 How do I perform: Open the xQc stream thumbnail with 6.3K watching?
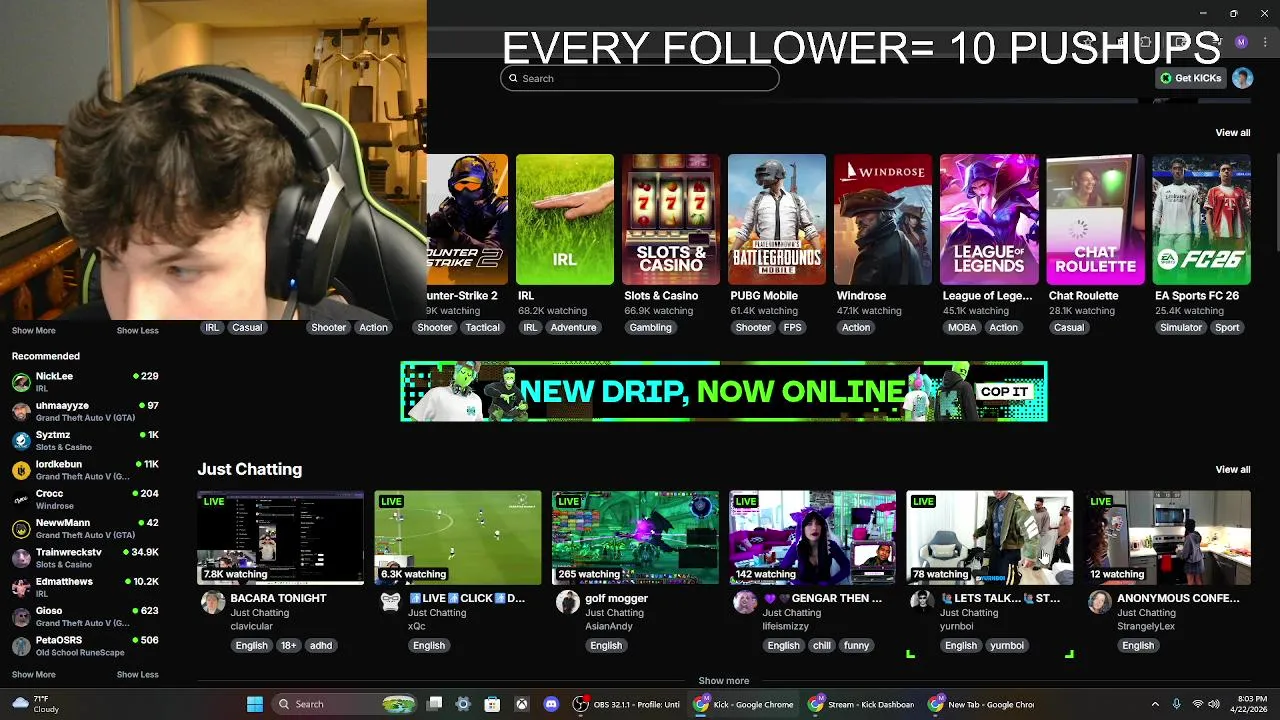click(458, 537)
